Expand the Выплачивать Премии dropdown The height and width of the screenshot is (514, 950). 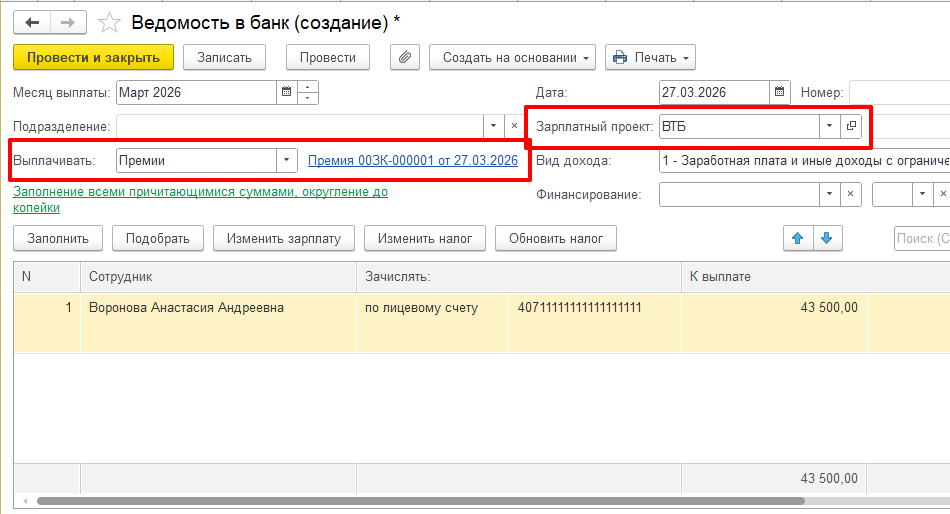[x=287, y=160]
